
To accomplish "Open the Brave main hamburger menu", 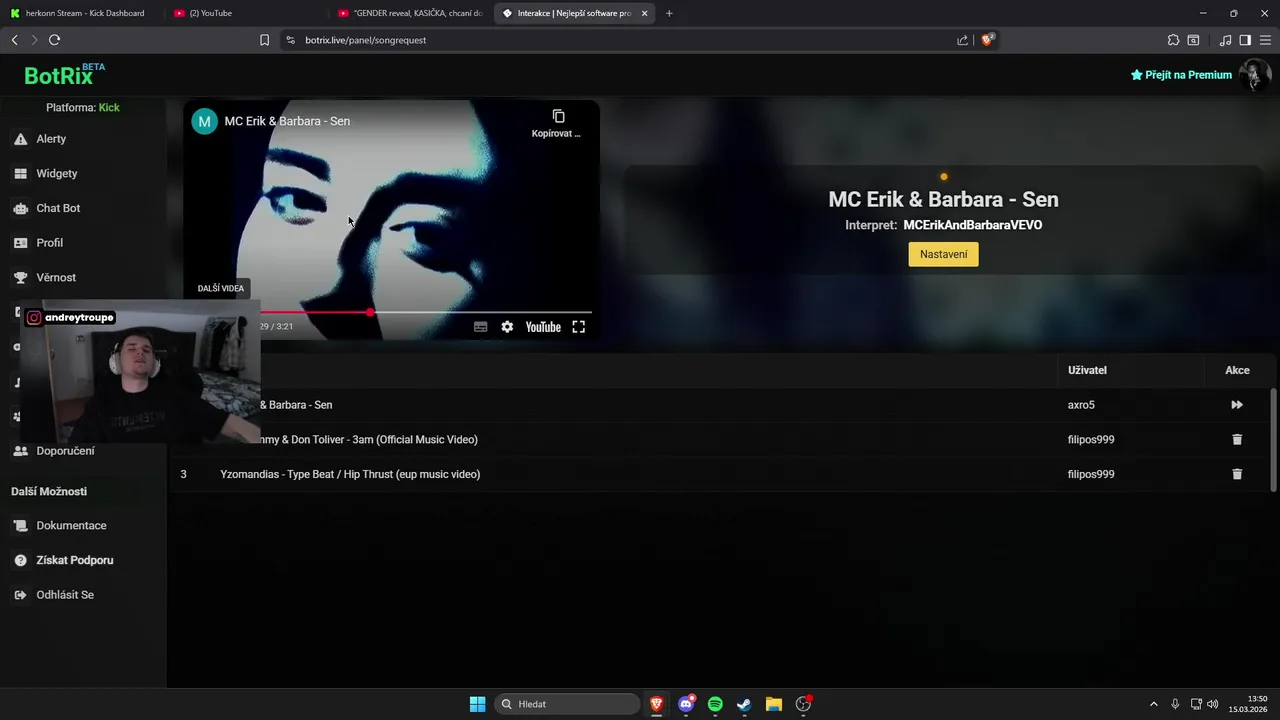I will pos(1264,40).
